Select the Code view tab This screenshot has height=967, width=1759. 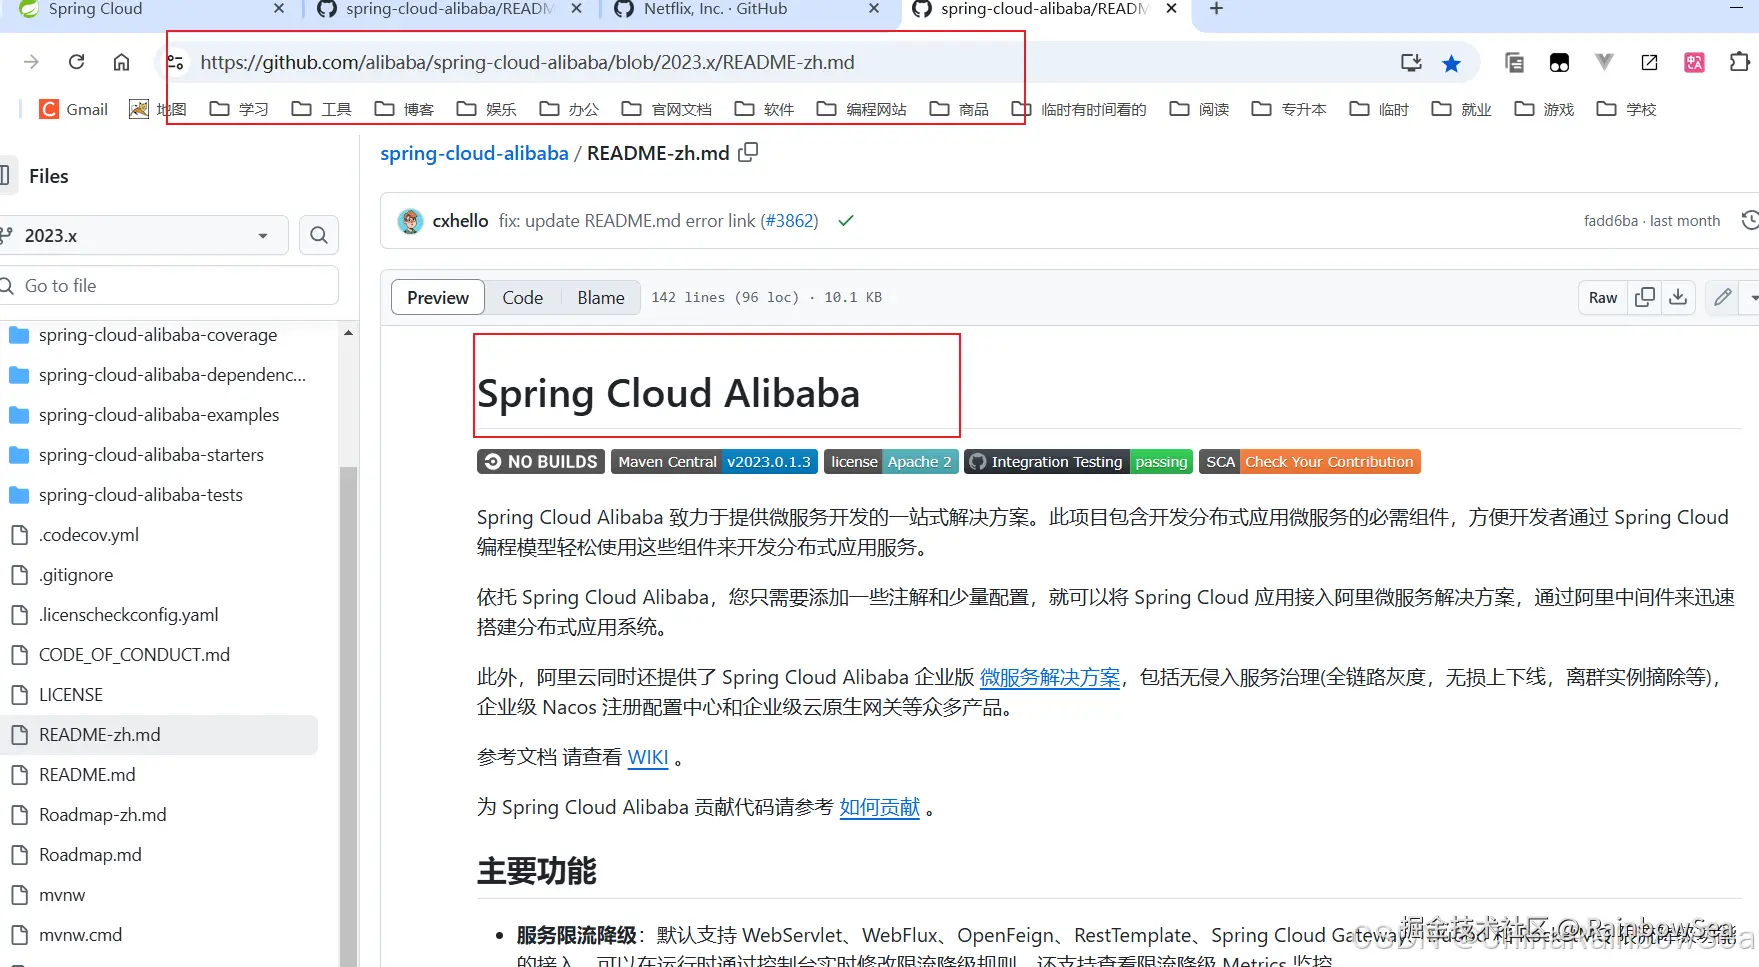pyautogui.click(x=522, y=297)
